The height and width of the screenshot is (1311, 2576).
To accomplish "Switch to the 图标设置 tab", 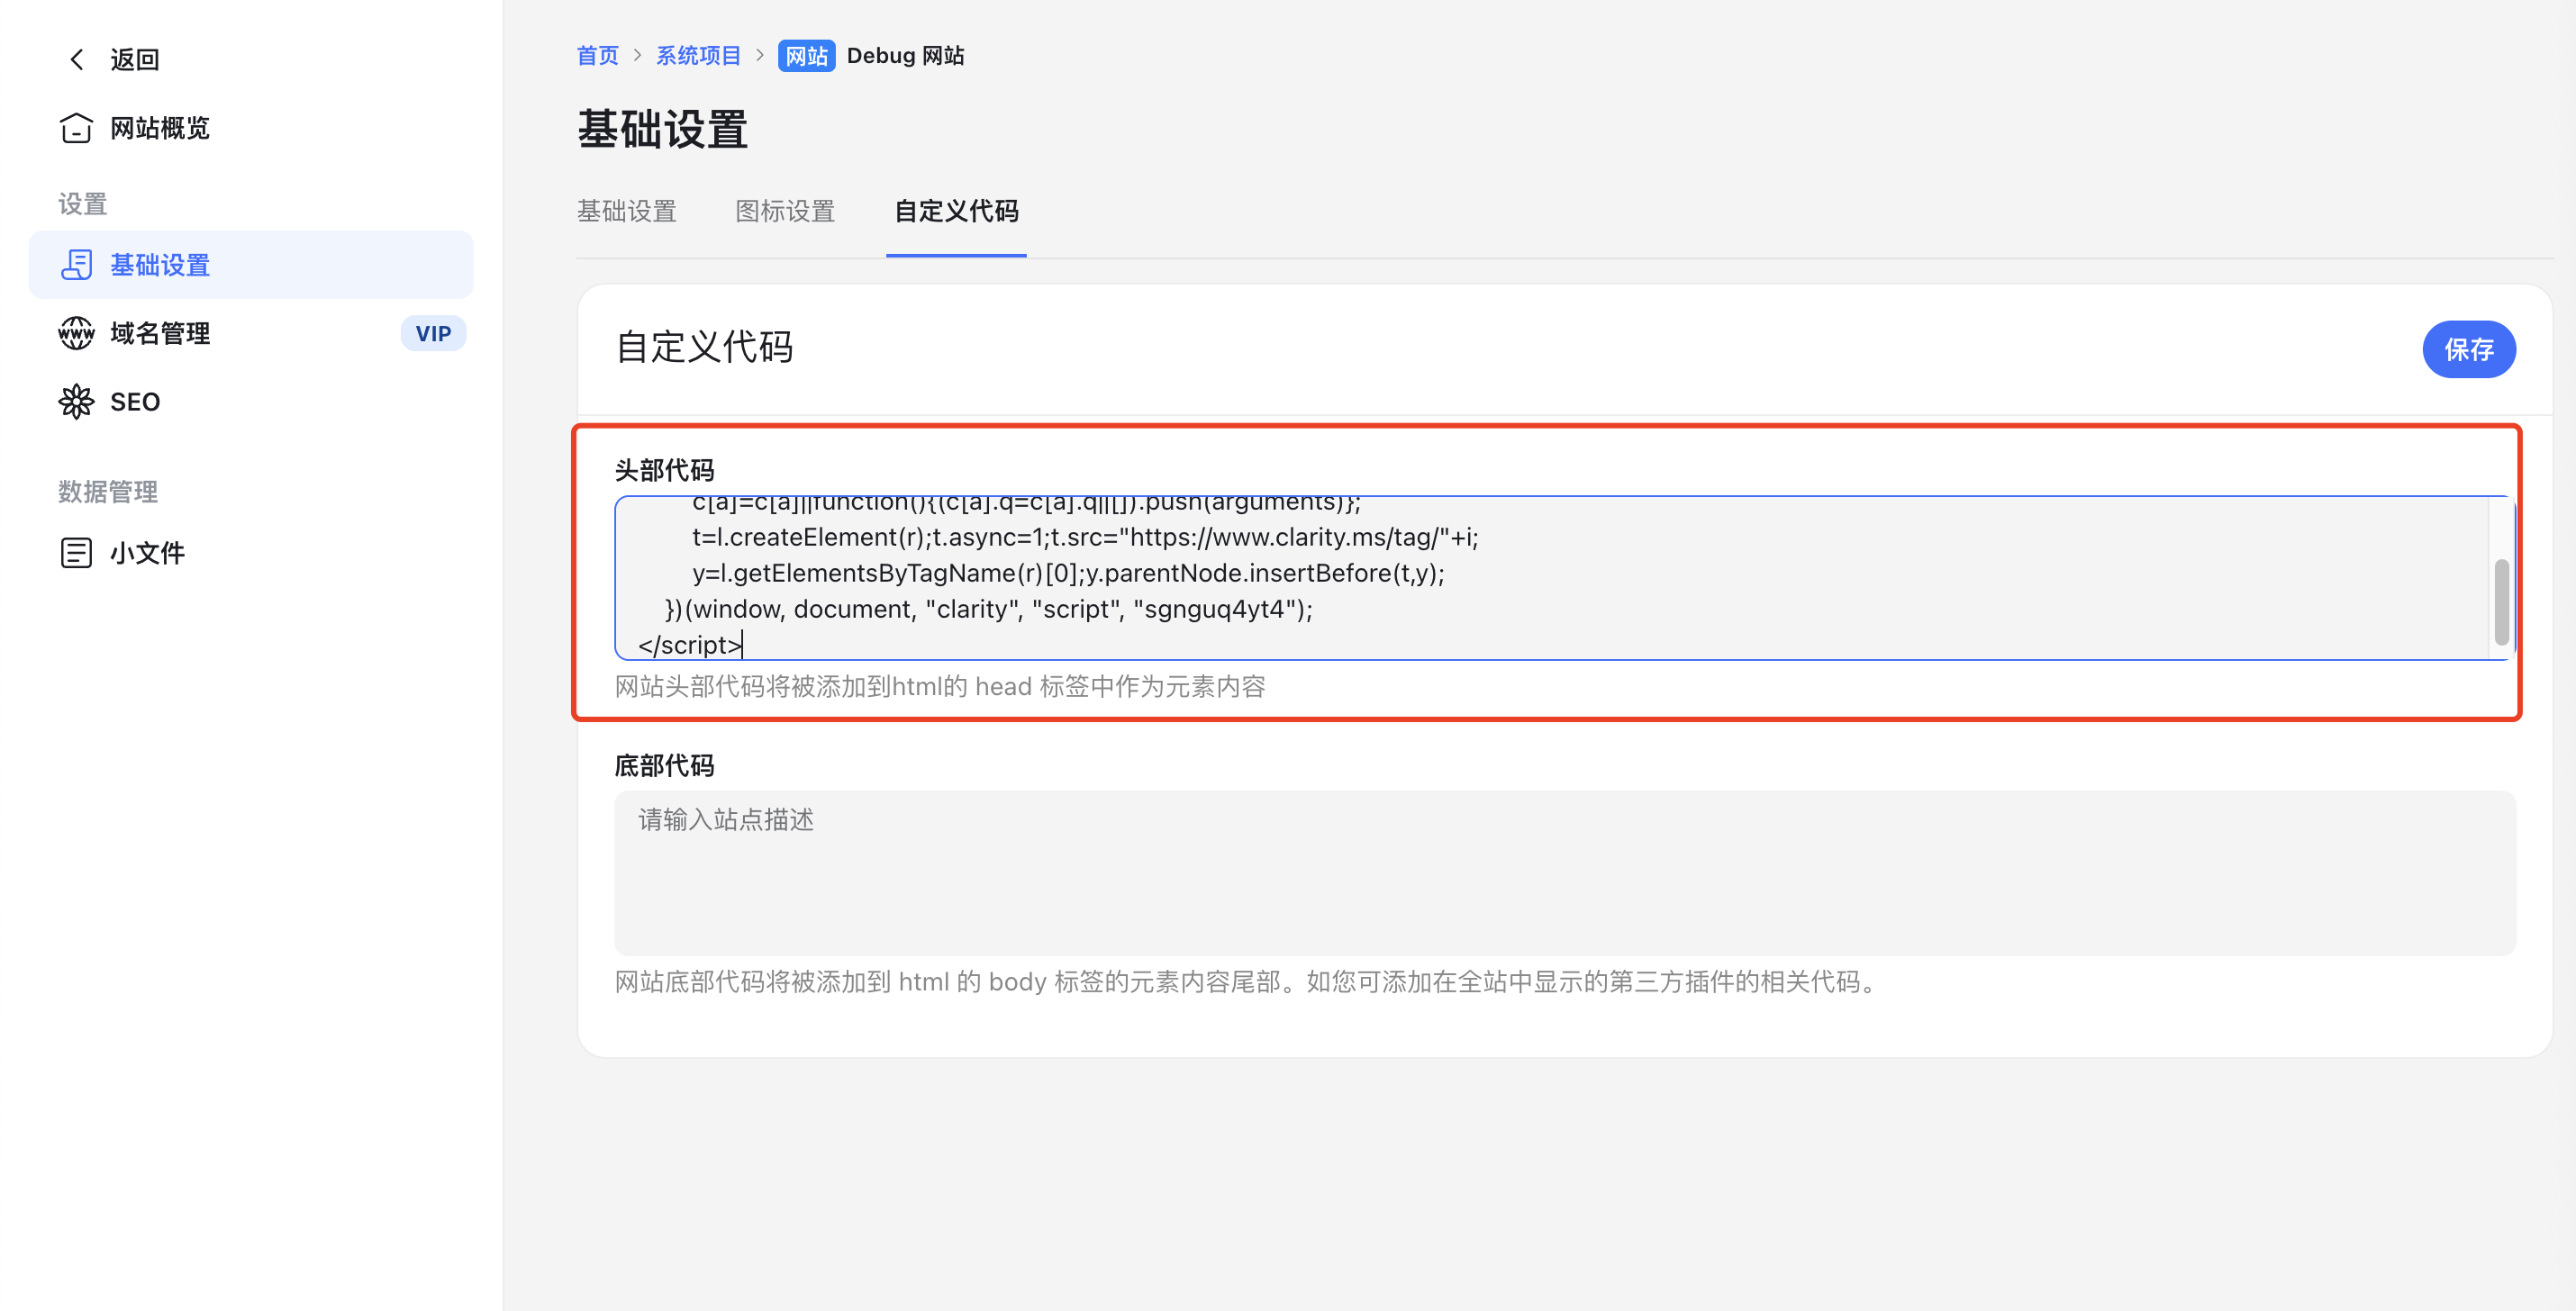I will pyautogui.click(x=785, y=211).
